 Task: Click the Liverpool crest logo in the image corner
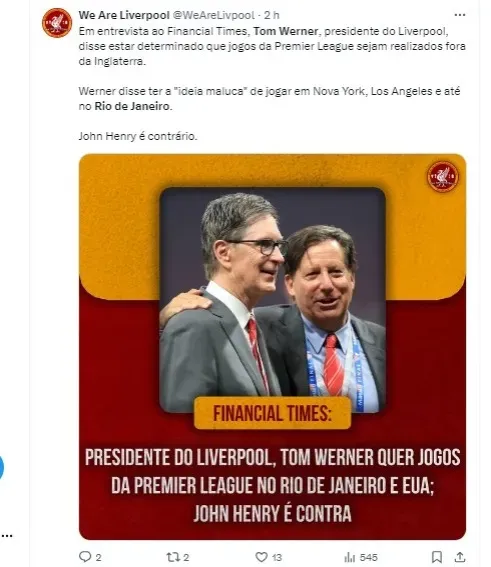443,176
